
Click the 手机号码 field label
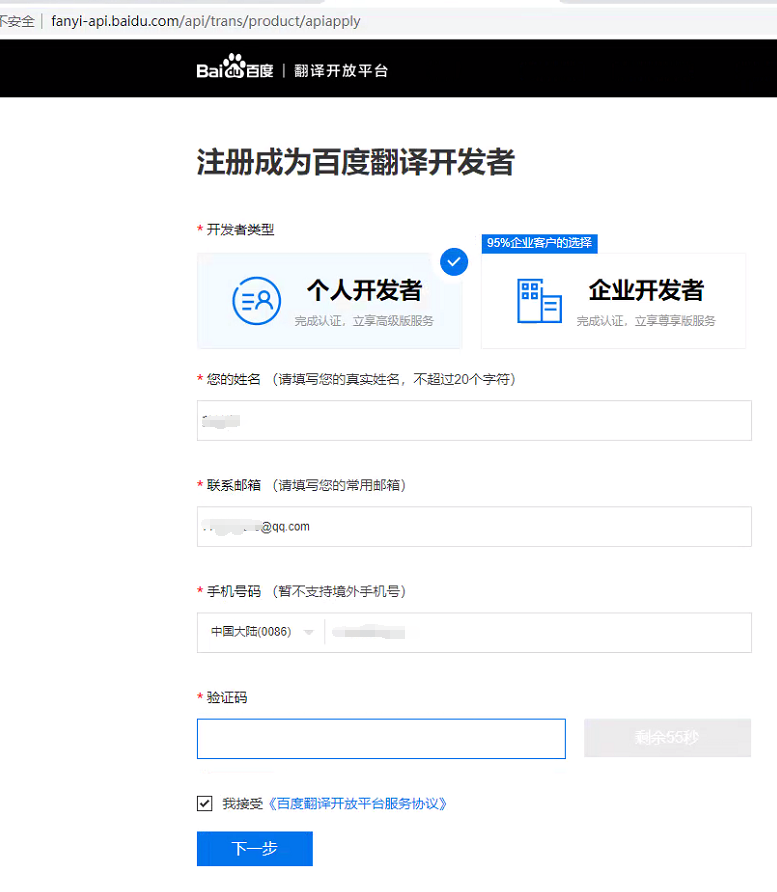coord(234,591)
